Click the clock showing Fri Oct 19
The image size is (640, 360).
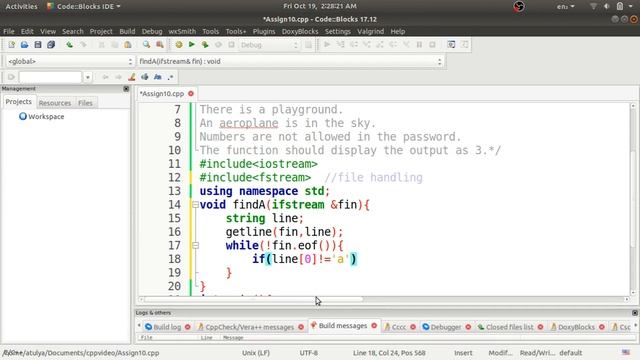click(x=320, y=6)
